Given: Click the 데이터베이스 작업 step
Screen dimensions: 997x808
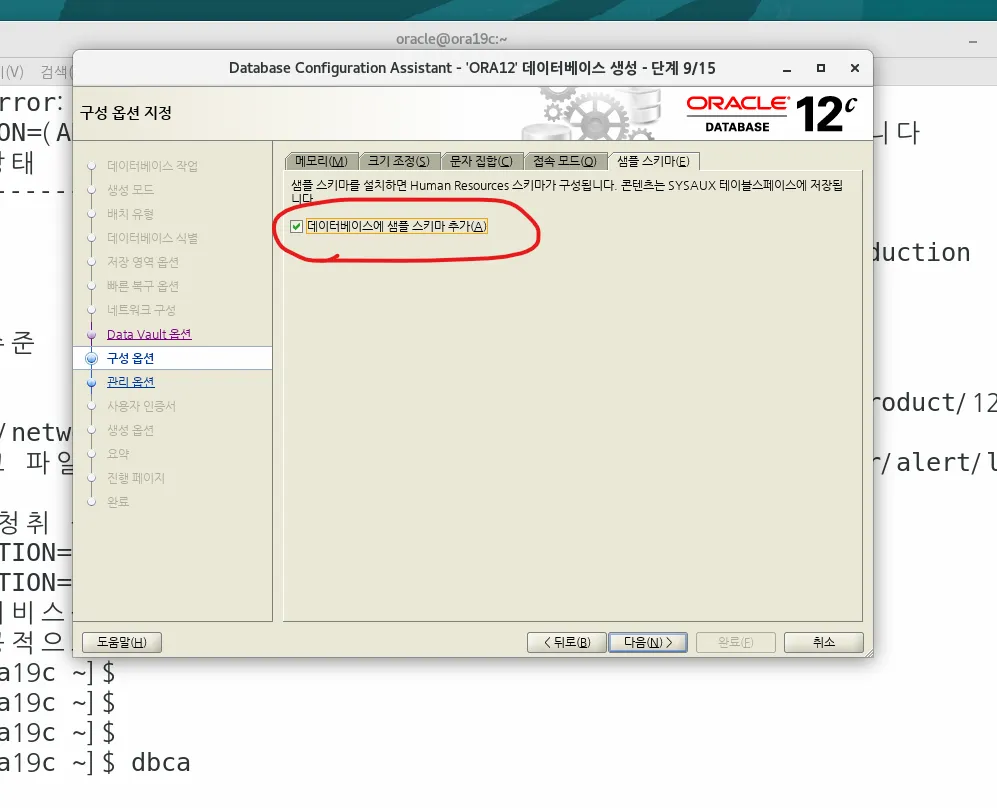Looking at the screenshot, I should (153, 166).
